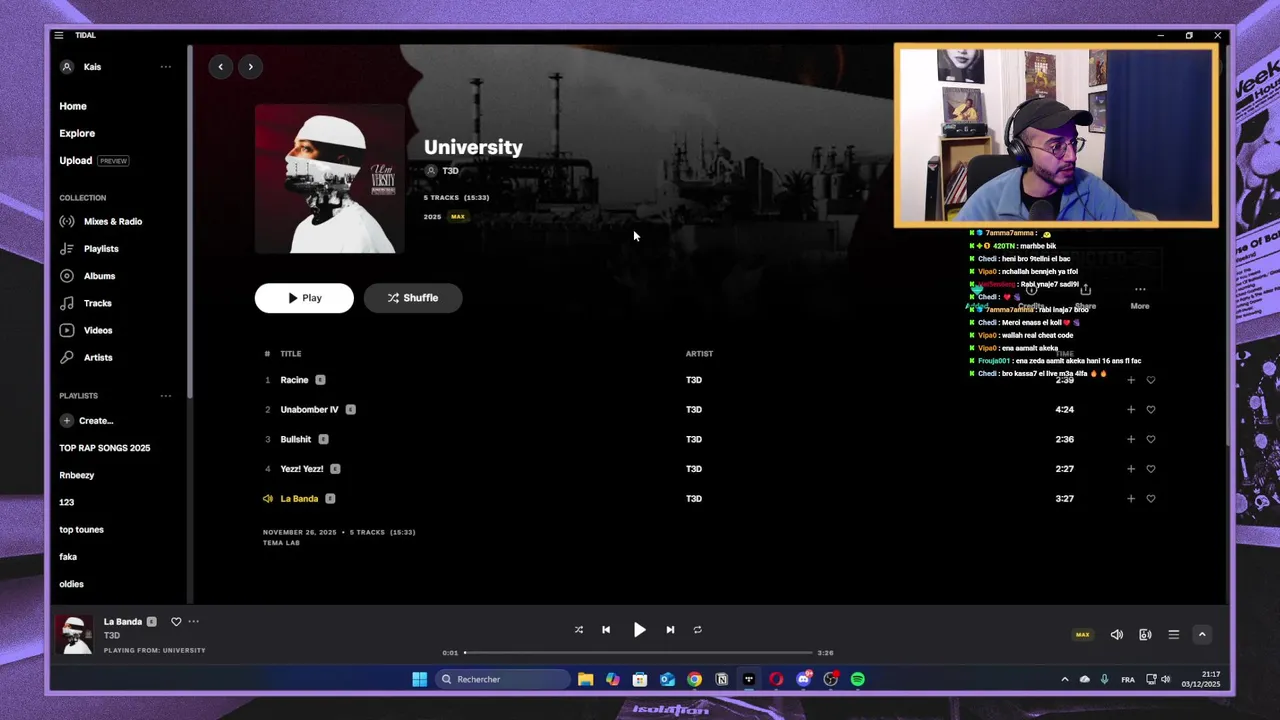Open Windows Start menu
This screenshot has height=720, width=1280.
click(420, 680)
